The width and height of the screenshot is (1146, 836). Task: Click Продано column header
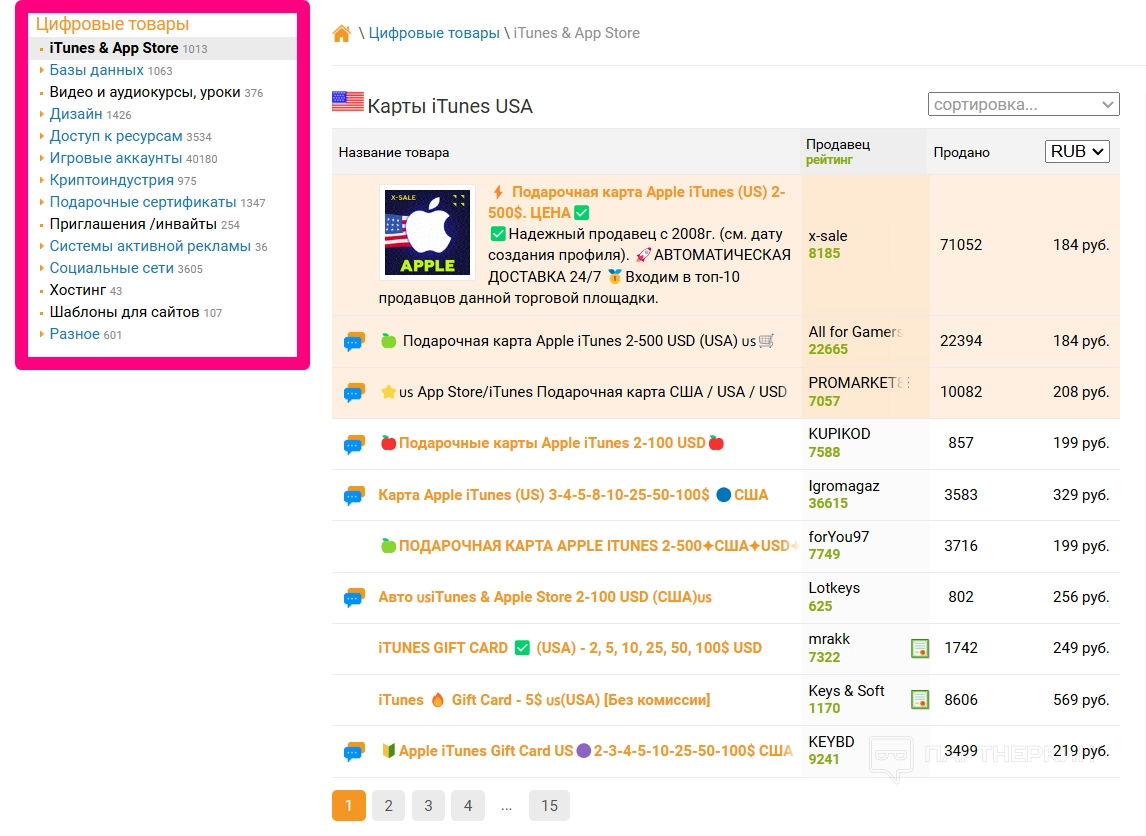pyautogui.click(x=961, y=152)
